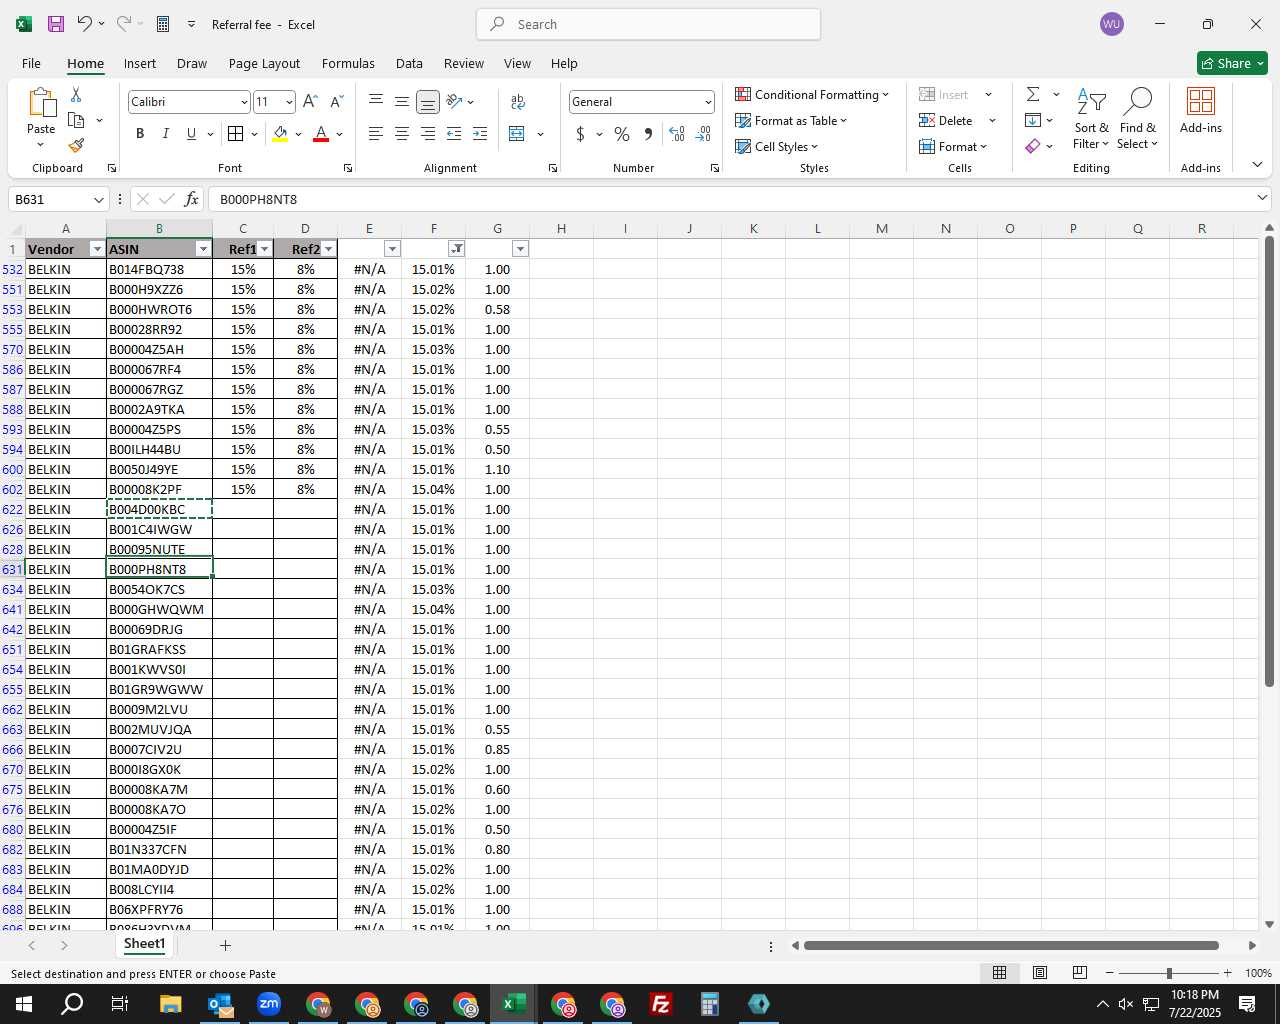Click the Fill down arrow icon

pyautogui.click(x=1033, y=120)
